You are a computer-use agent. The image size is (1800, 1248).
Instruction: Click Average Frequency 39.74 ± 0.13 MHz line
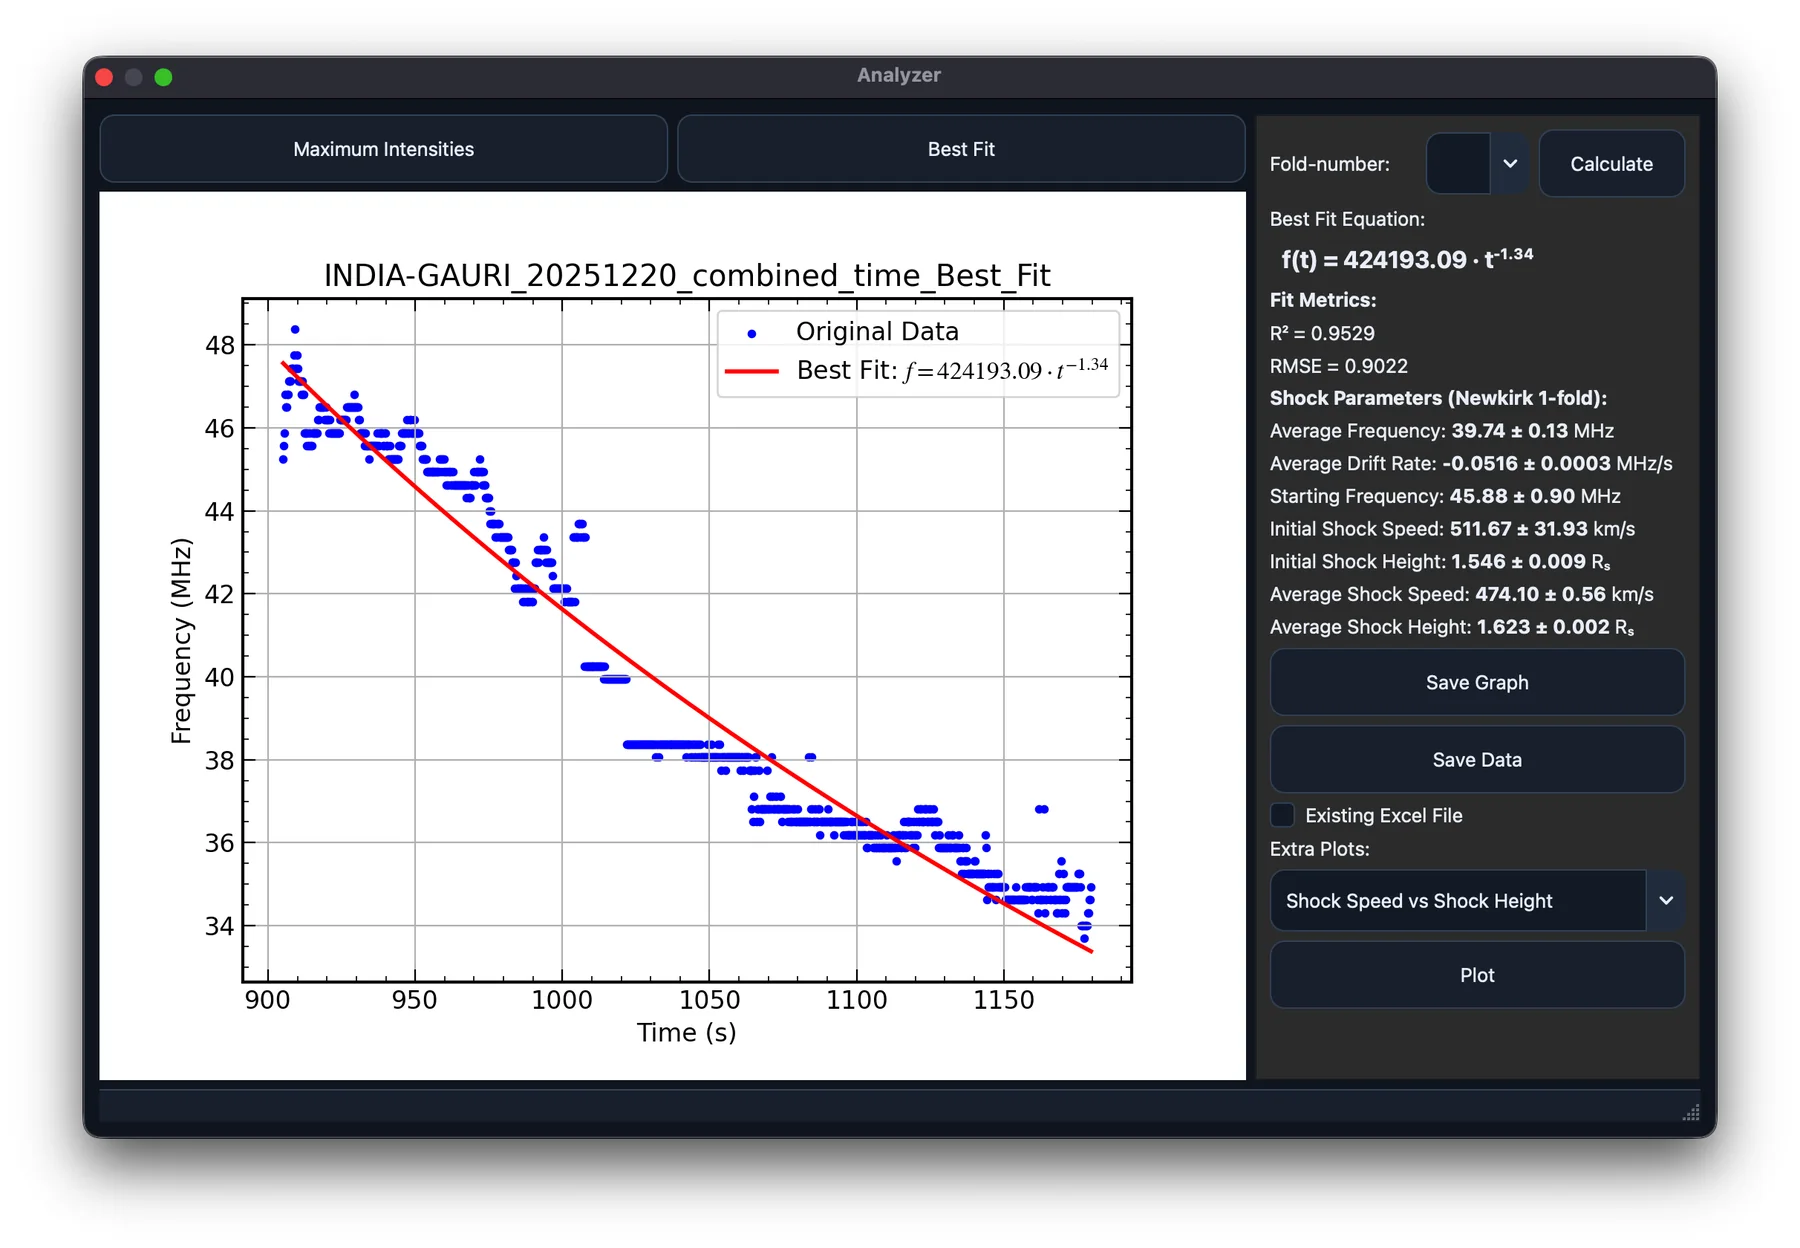tap(1441, 431)
